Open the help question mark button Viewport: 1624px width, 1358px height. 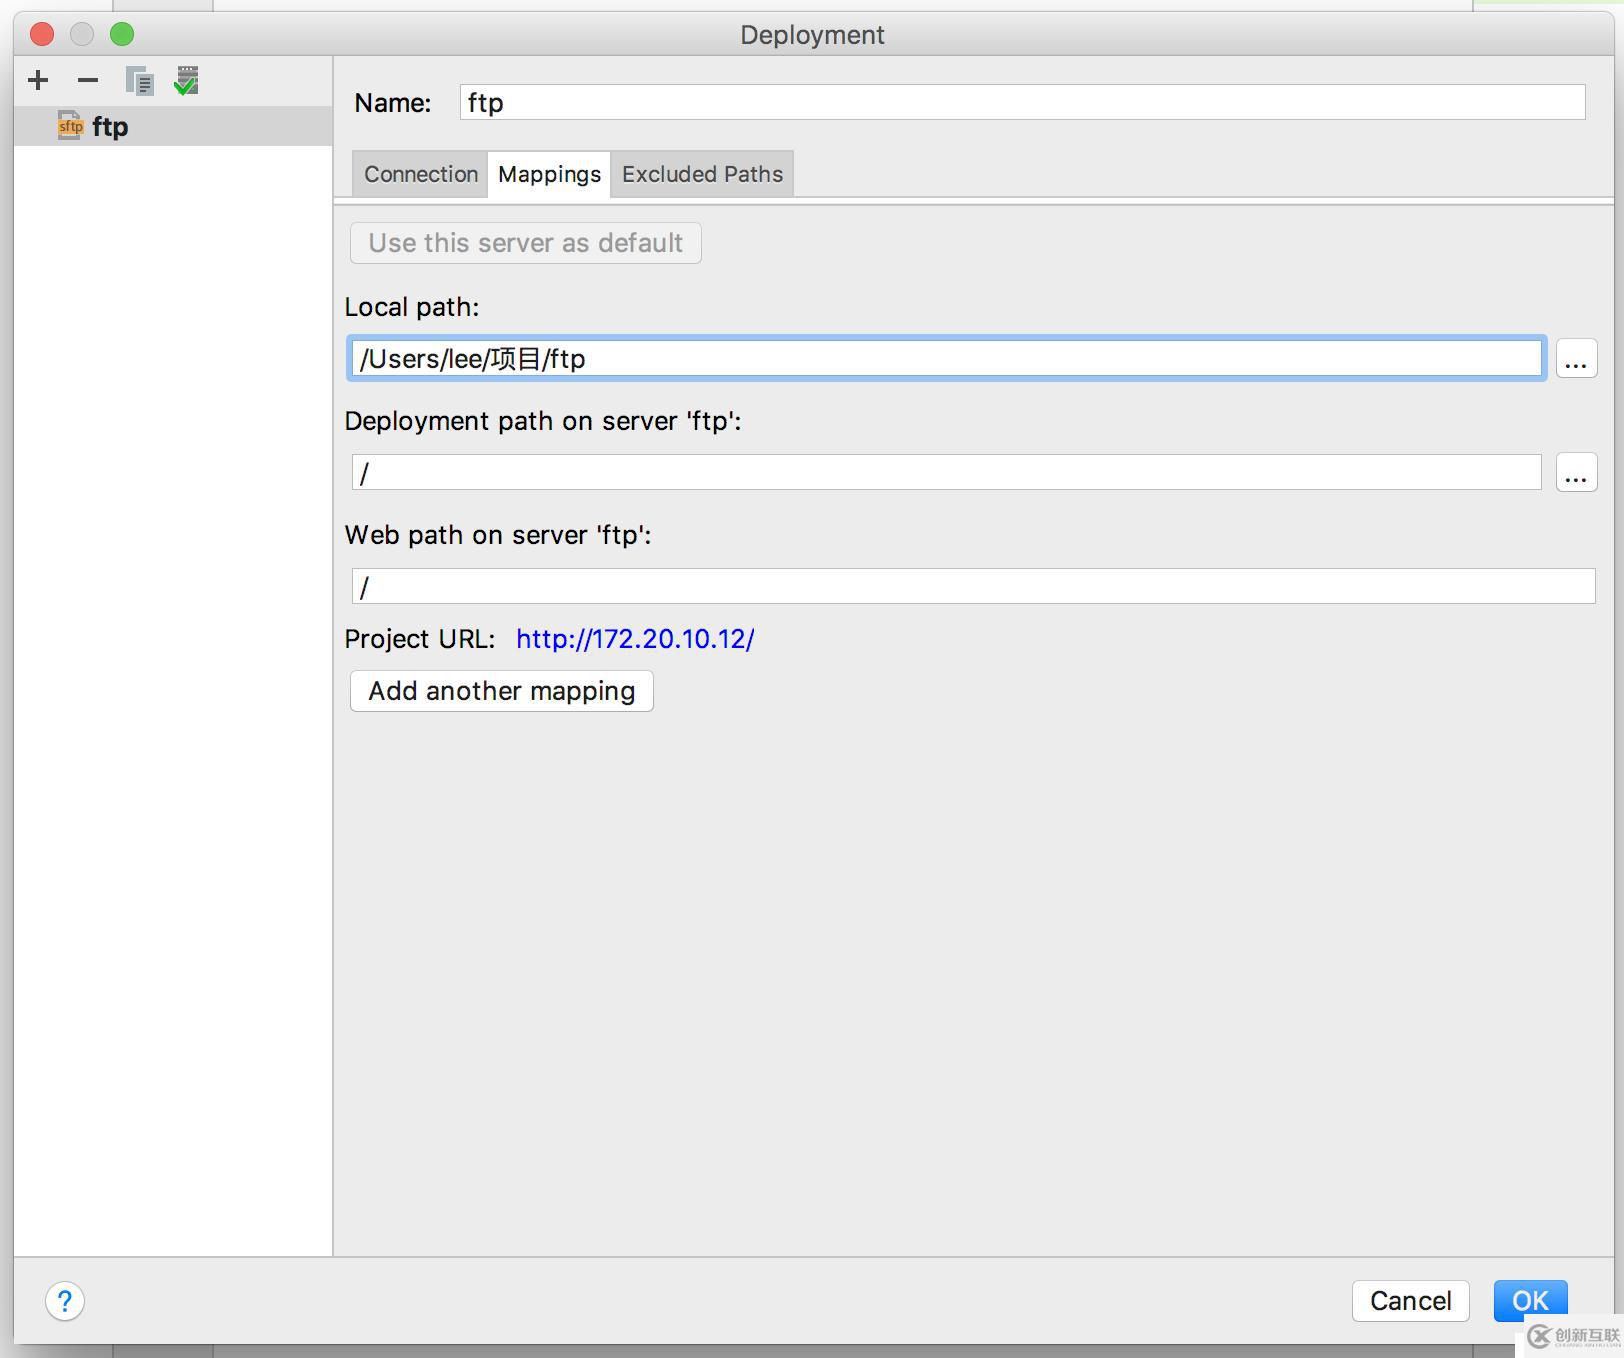coord(65,1301)
